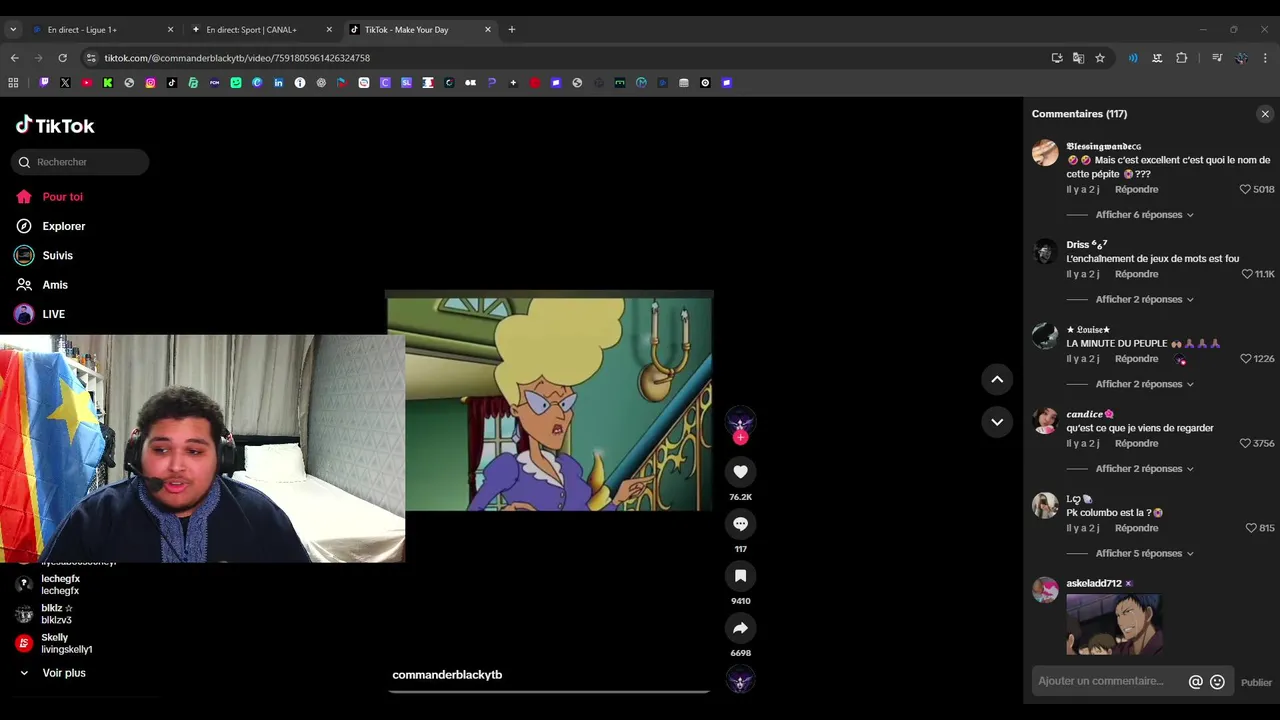Open the X bookmark

pos(65,83)
